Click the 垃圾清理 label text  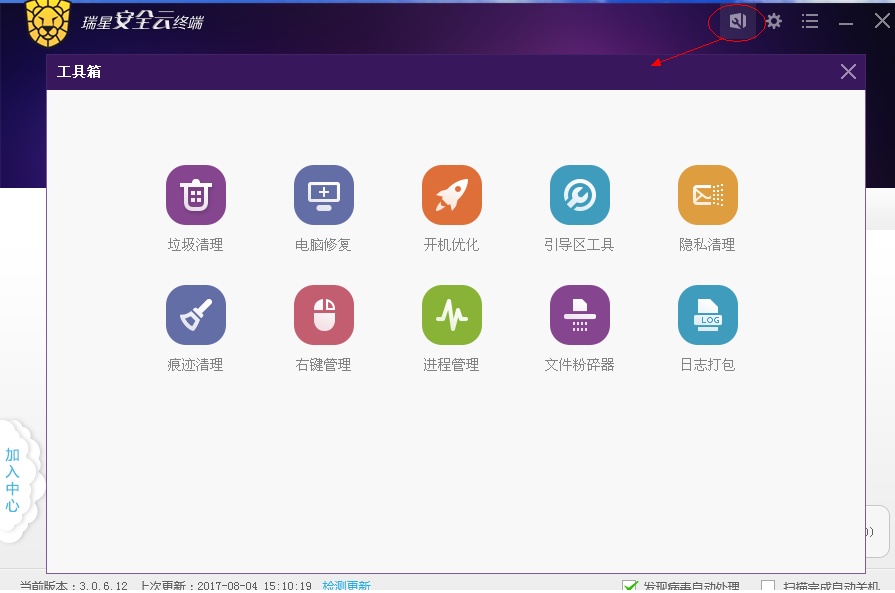click(x=195, y=245)
